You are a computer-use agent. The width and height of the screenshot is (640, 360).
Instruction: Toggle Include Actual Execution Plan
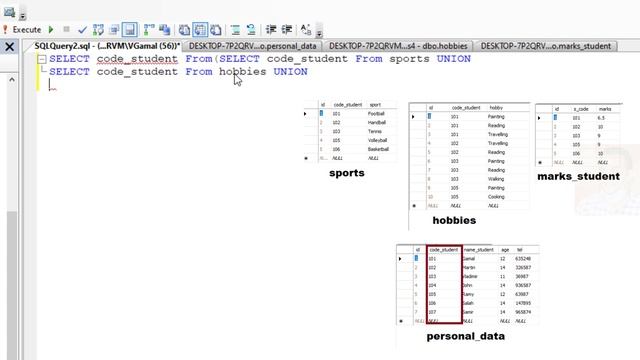[149, 30]
